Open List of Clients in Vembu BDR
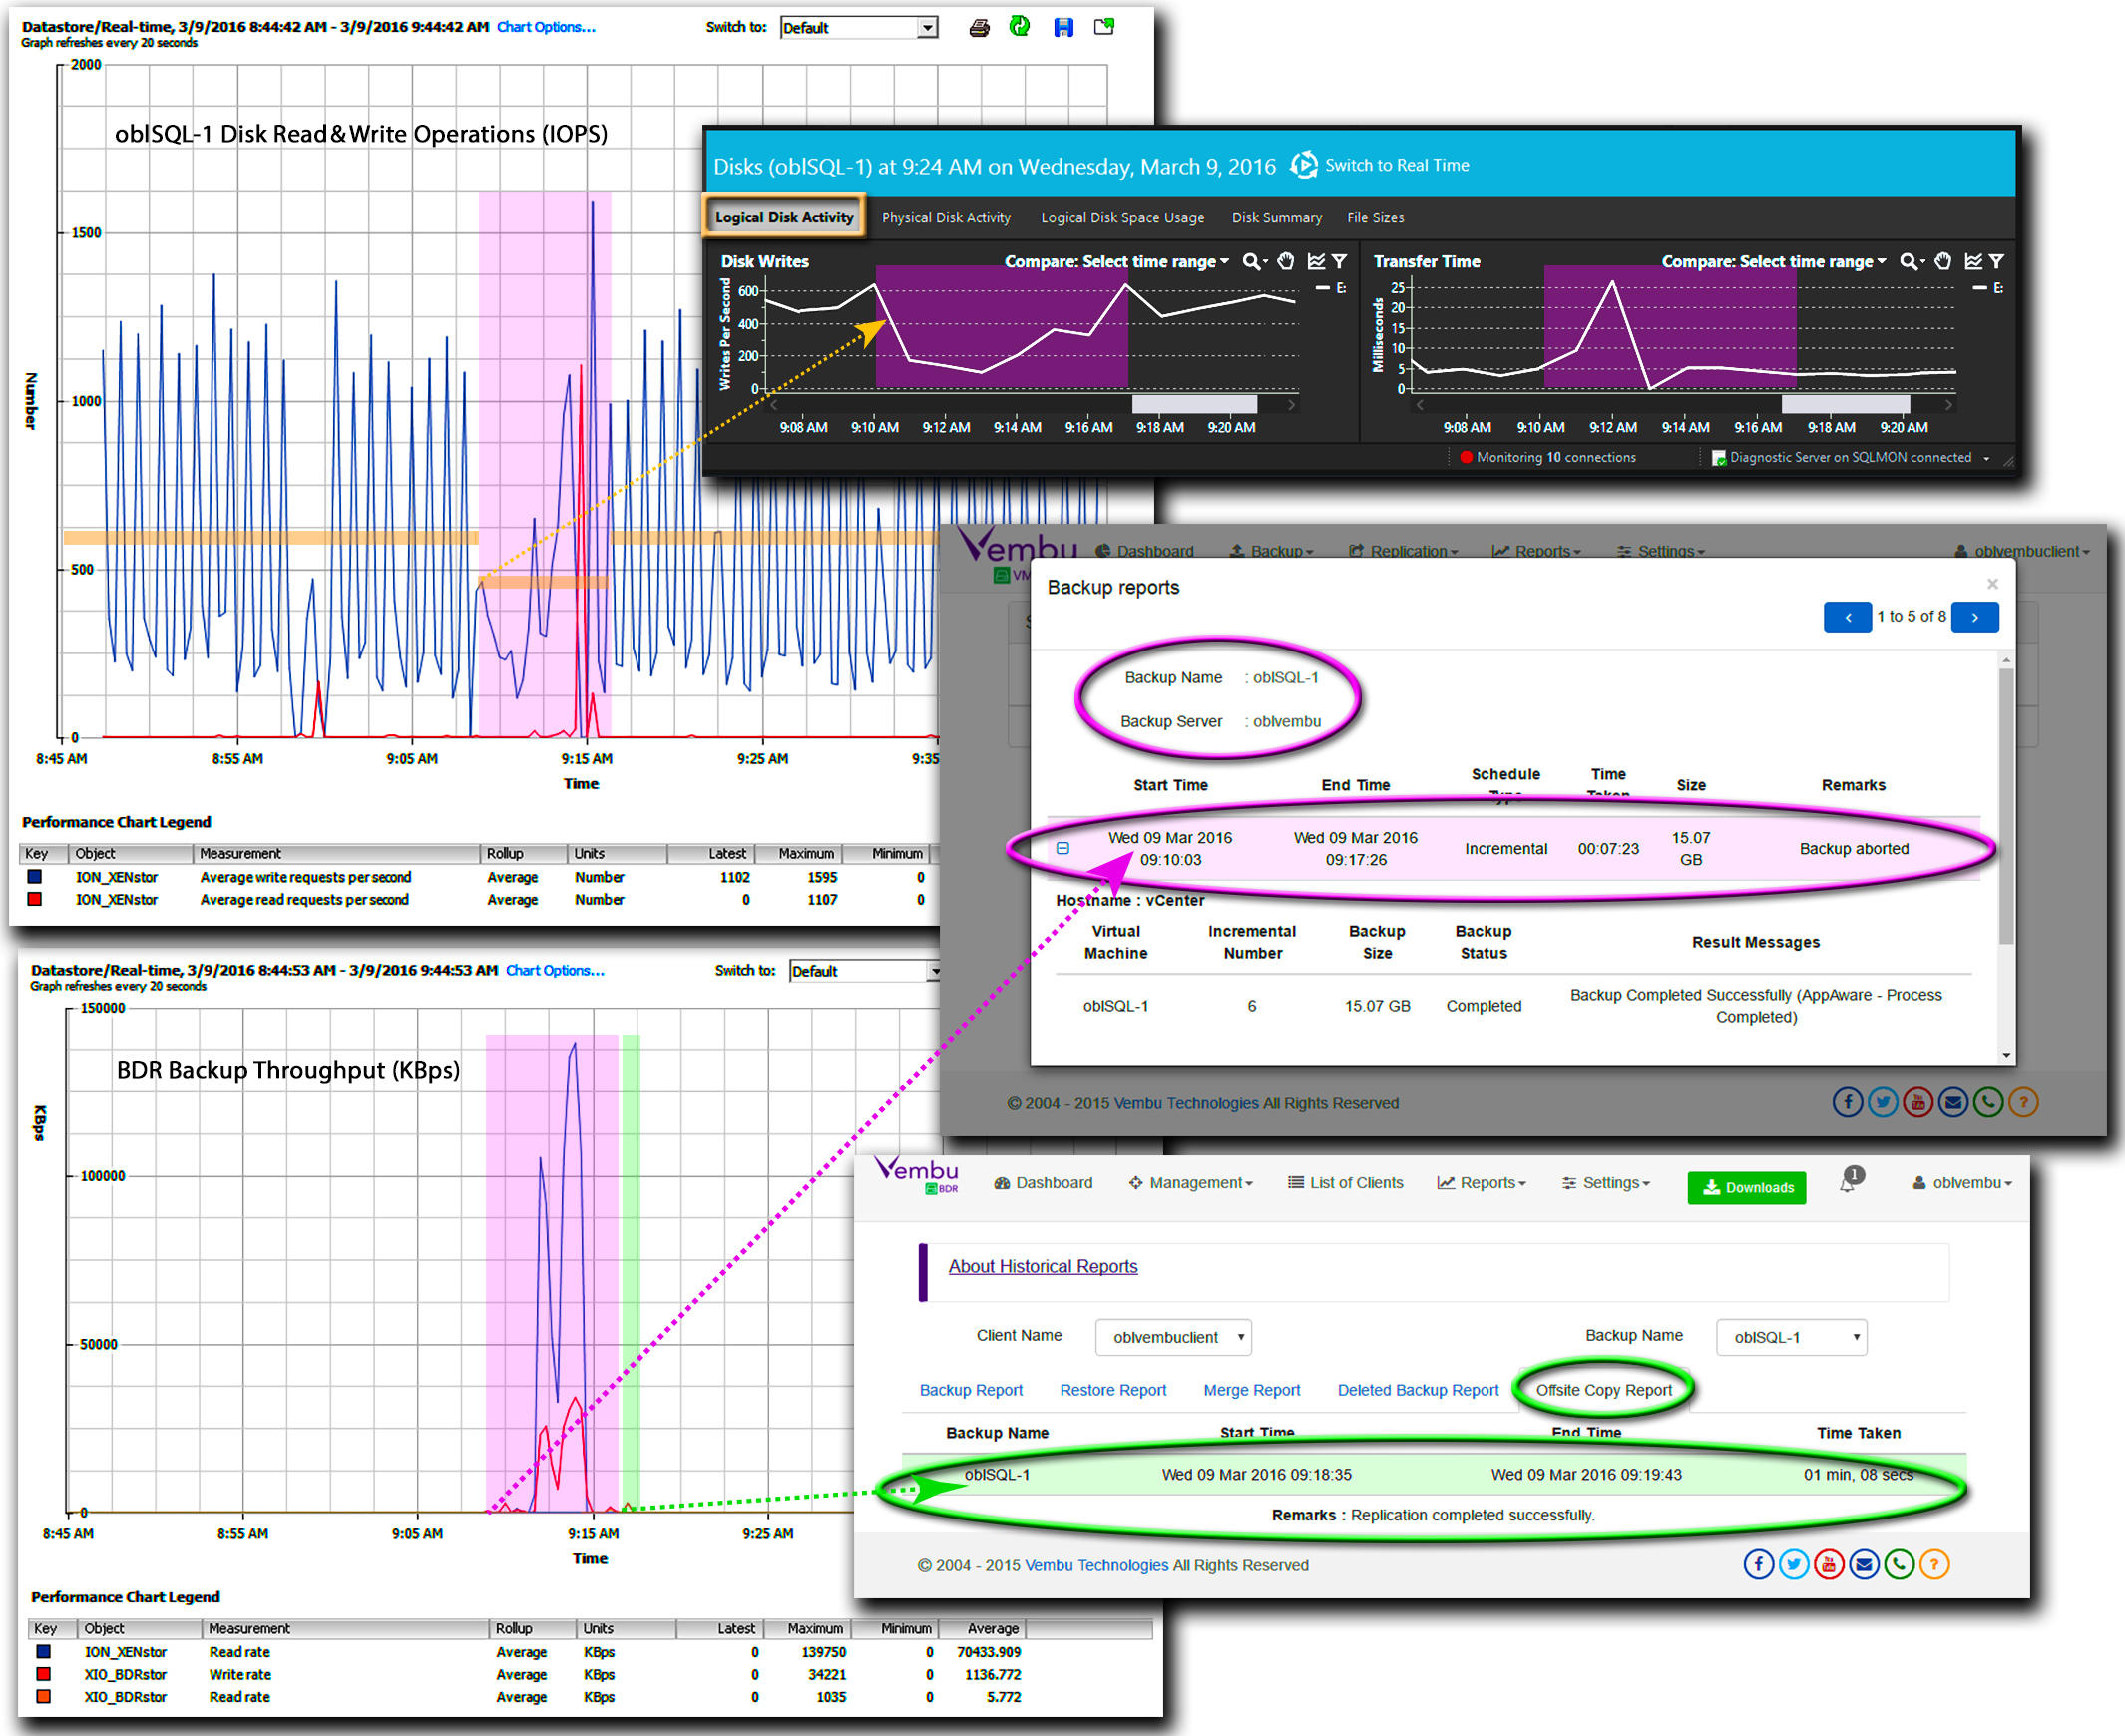The image size is (2125, 1736). point(1345,1183)
